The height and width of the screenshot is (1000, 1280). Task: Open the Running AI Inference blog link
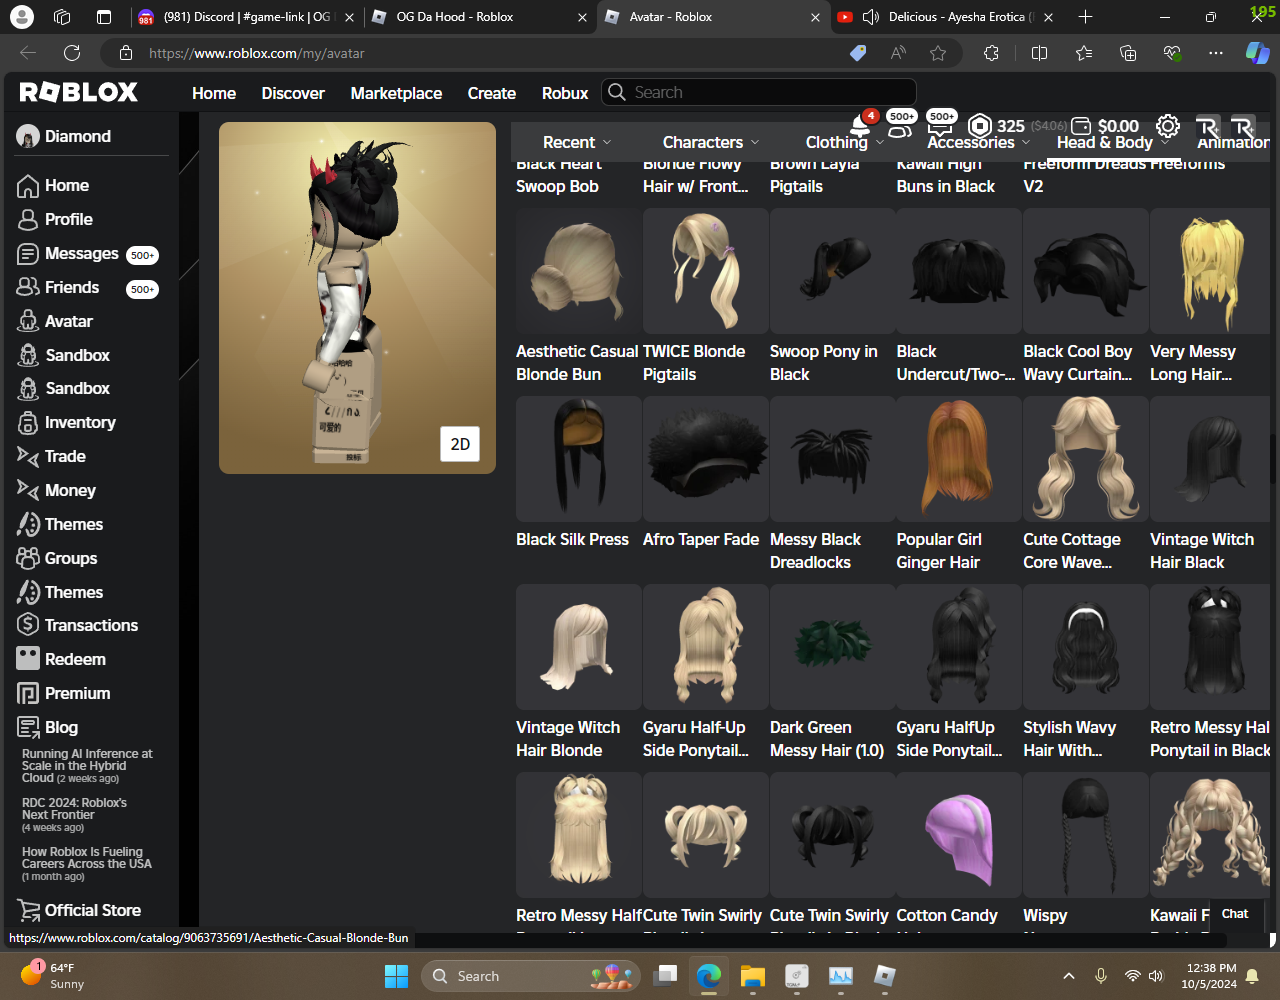(87, 765)
